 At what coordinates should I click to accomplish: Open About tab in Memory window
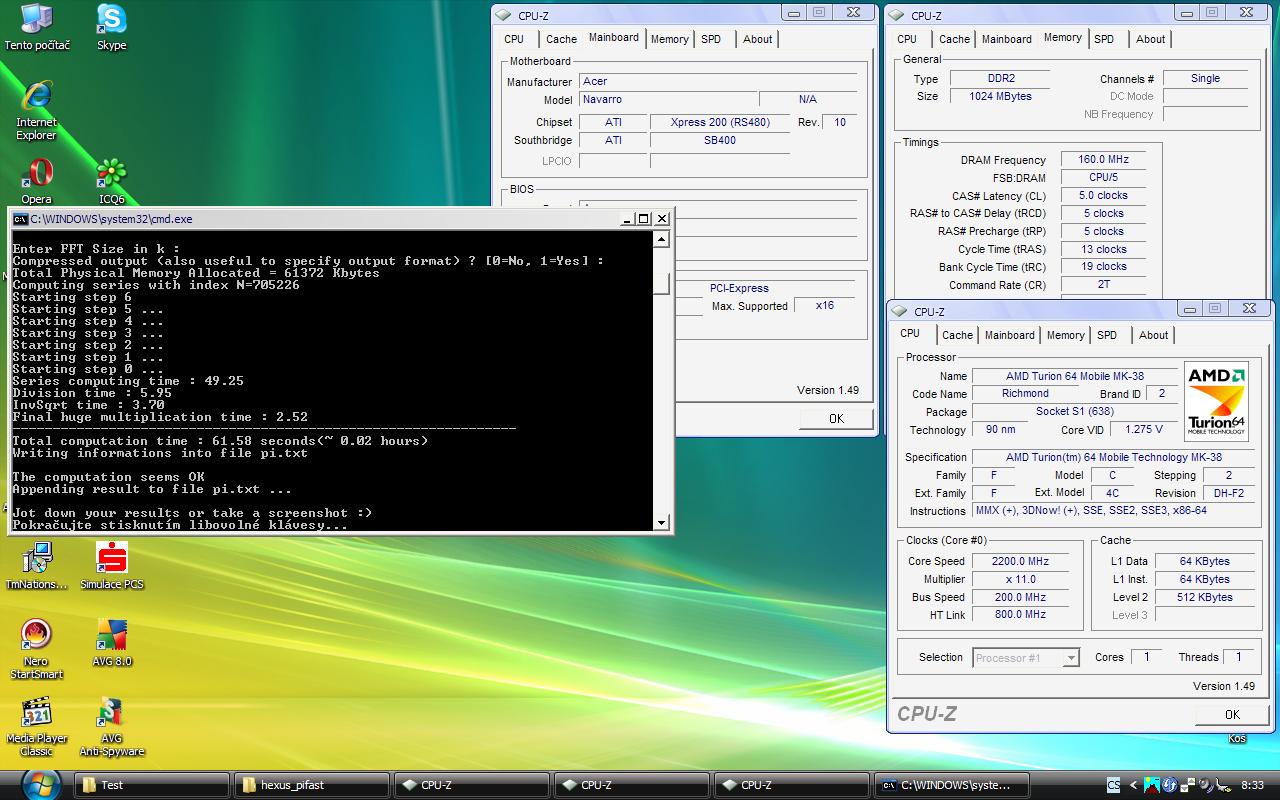coord(1150,39)
